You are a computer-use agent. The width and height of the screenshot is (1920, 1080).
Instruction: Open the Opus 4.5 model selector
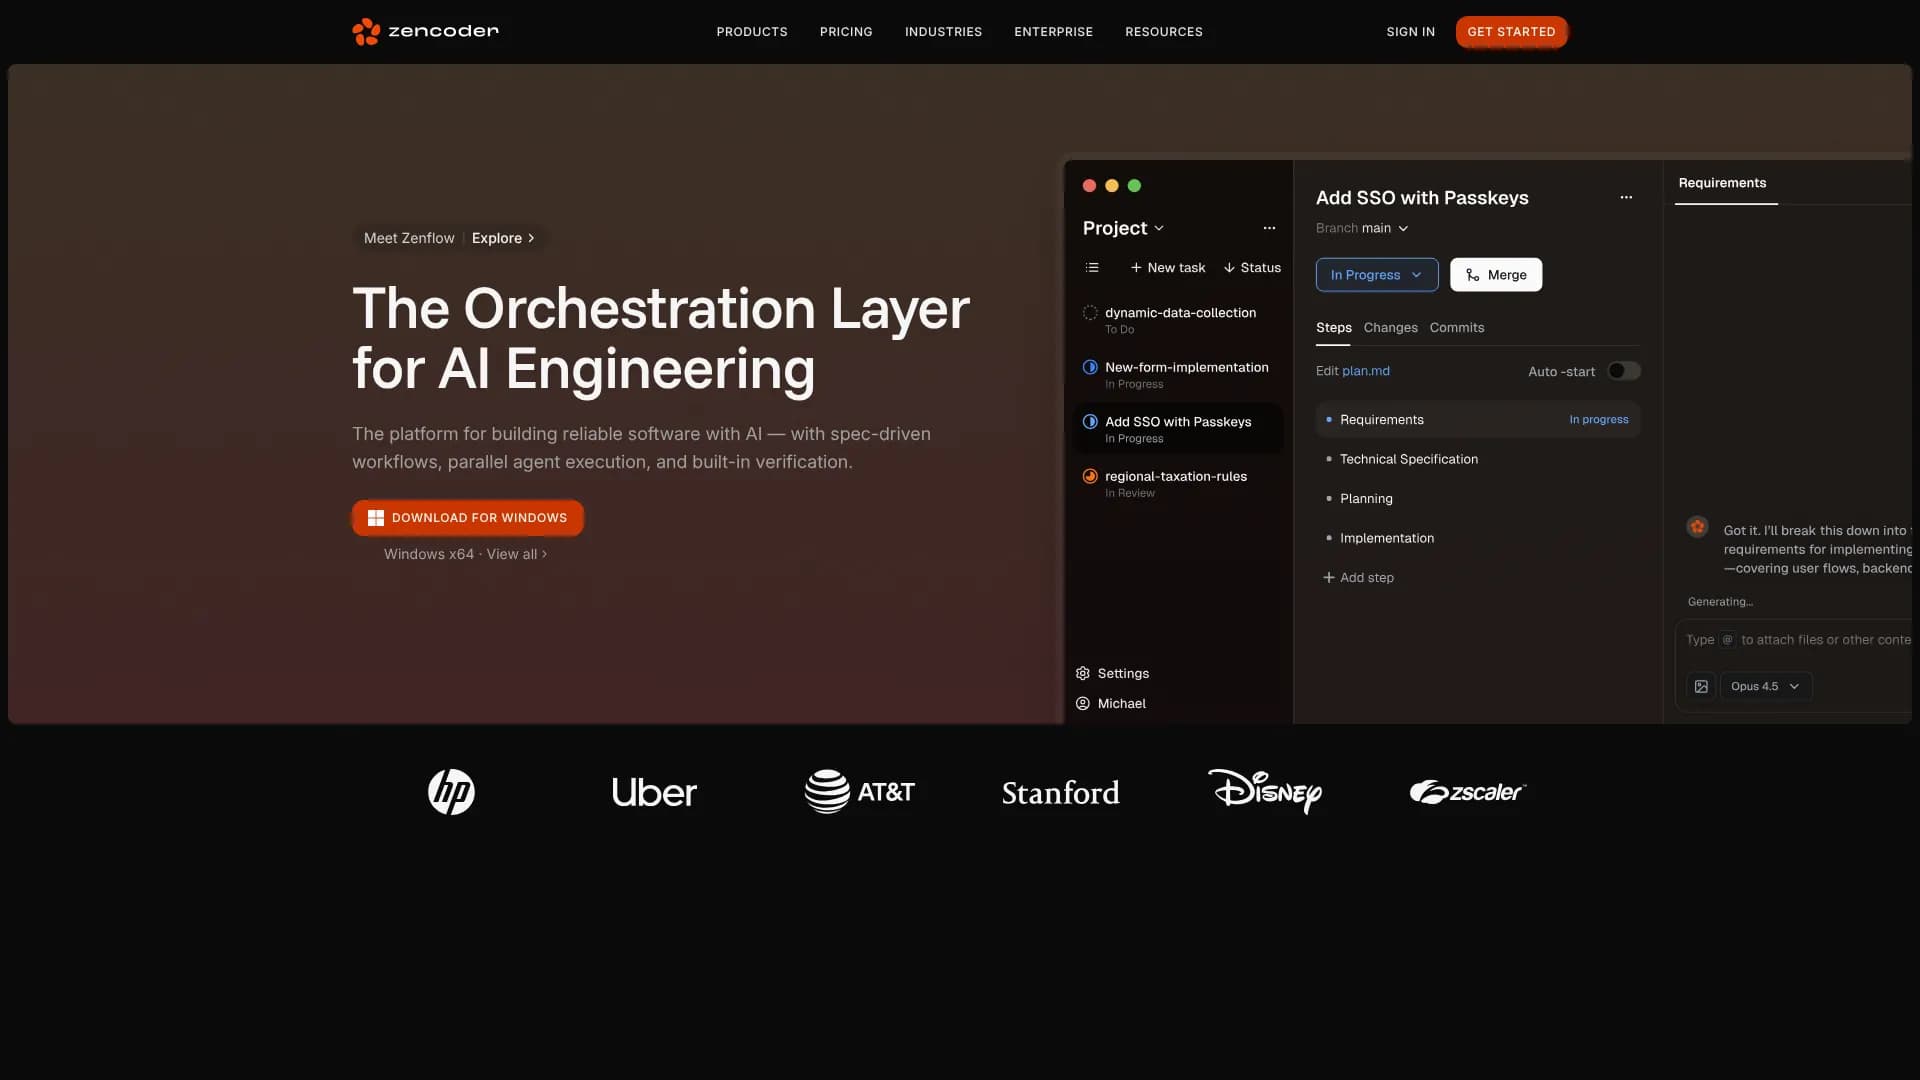coord(1765,687)
